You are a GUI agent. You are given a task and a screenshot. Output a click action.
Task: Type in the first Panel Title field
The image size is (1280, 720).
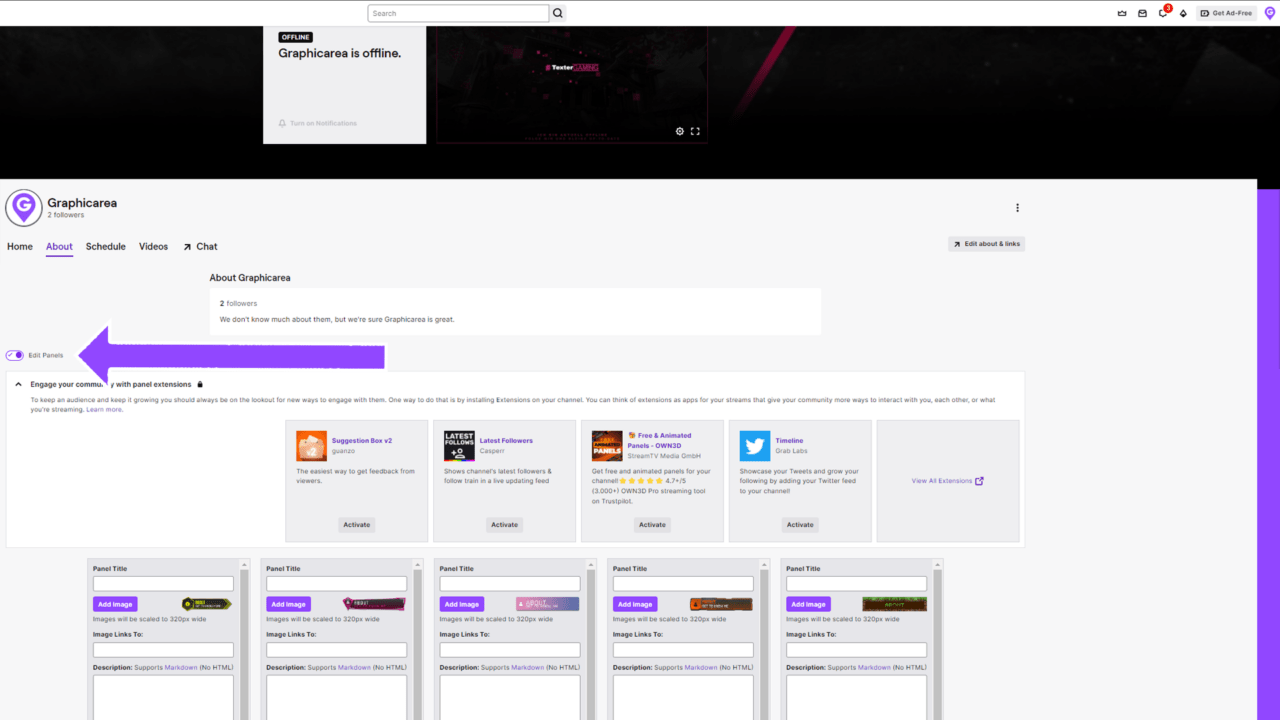click(163, 583)
